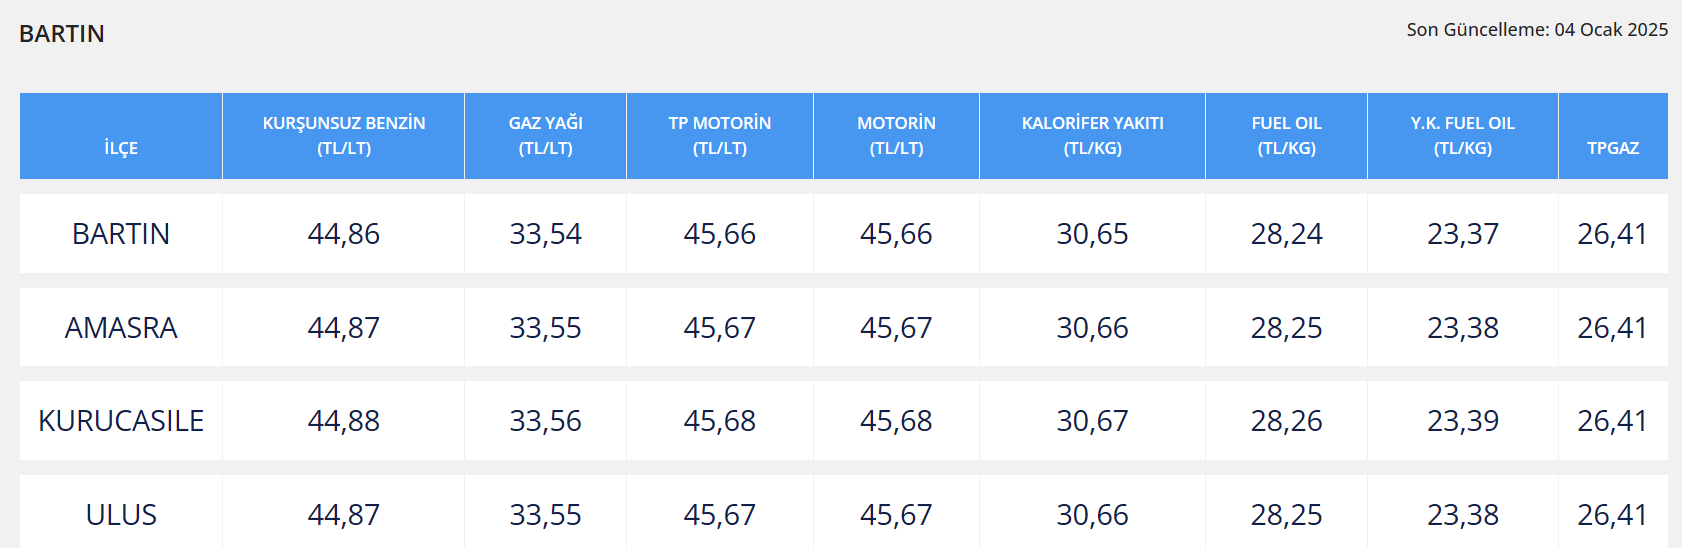The width and height of the screenshot is (1682, 548).
Task: Select the BARTIN district row cell
Action: pyautogui.click(x=121, y=234)
